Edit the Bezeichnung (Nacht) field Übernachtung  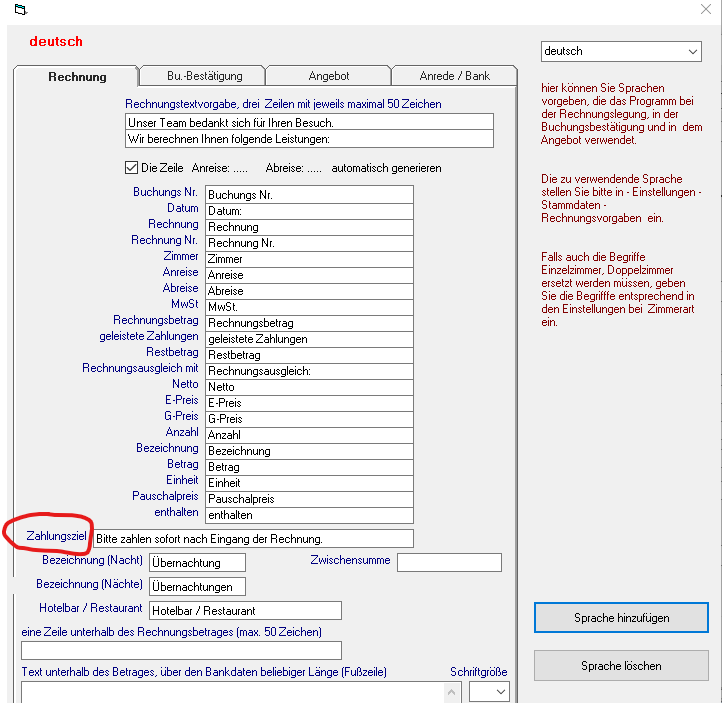click(x=196, y=563)
